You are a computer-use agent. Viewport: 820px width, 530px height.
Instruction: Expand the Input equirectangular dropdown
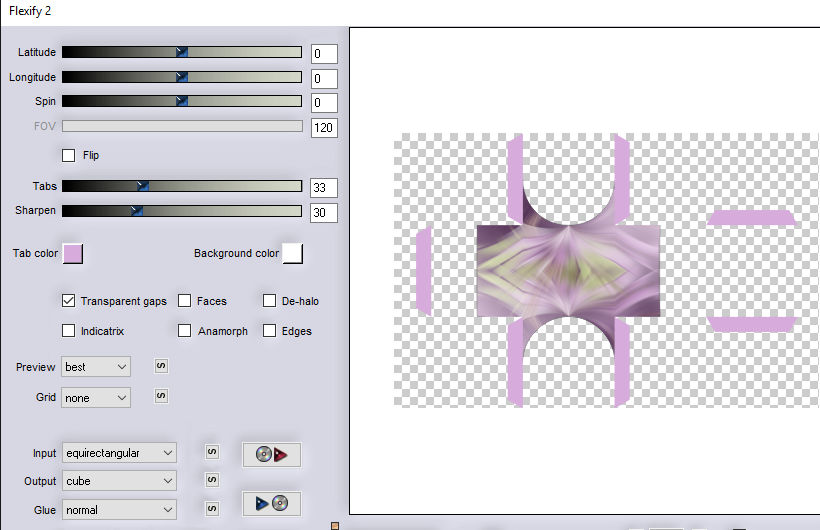pos(119,453)
